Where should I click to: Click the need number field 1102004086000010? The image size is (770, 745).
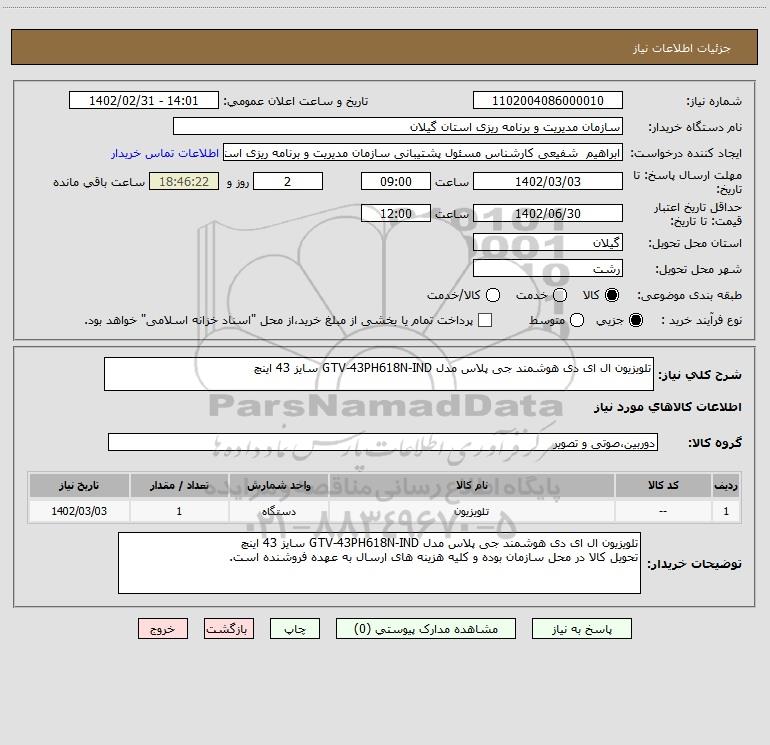tap(548, 101)
